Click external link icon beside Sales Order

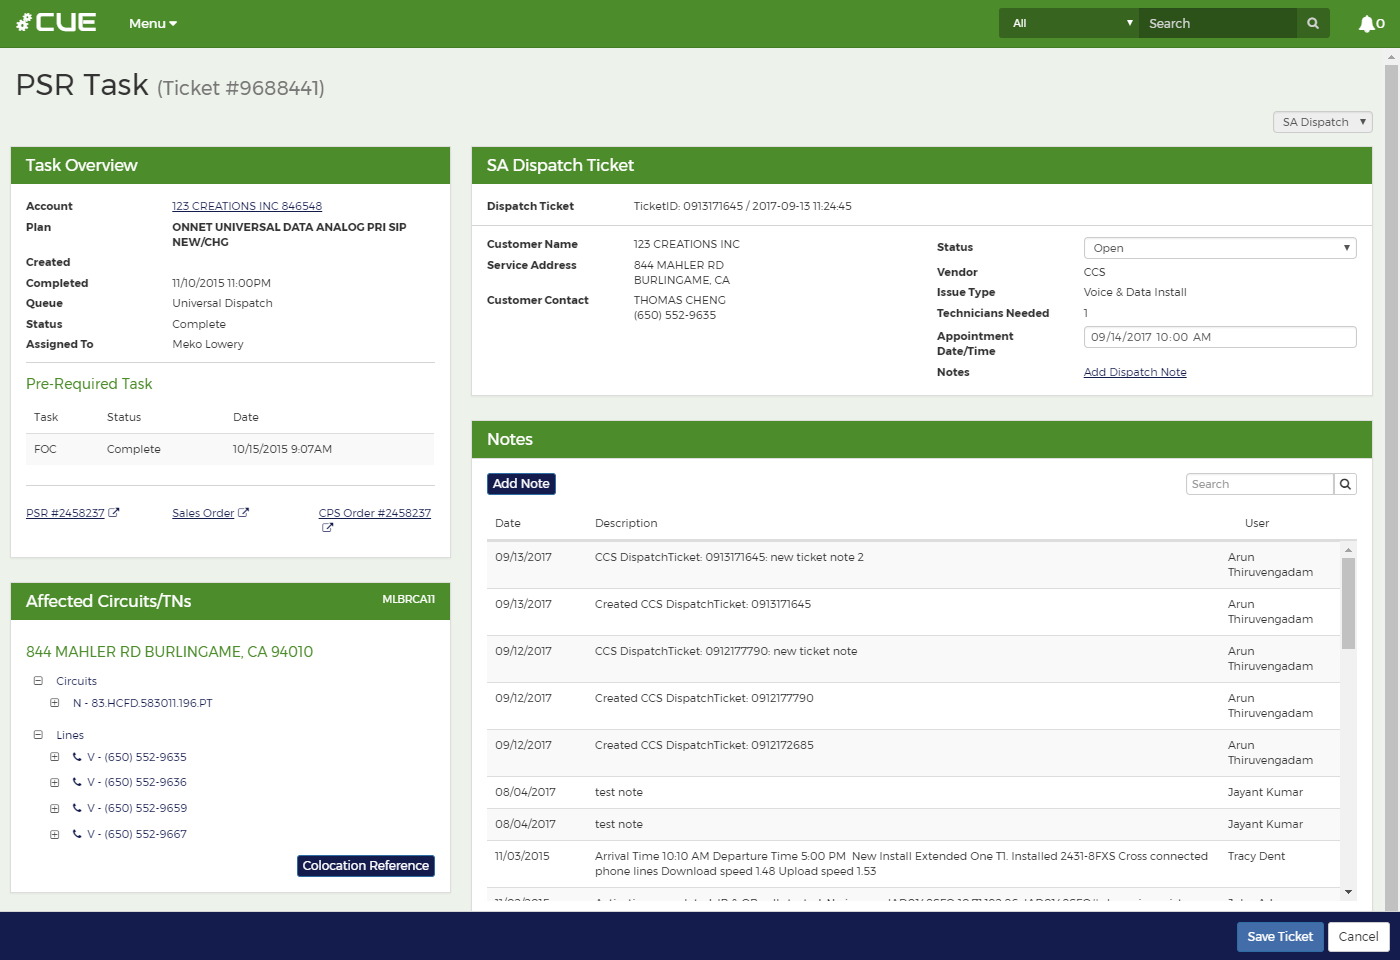243,513
